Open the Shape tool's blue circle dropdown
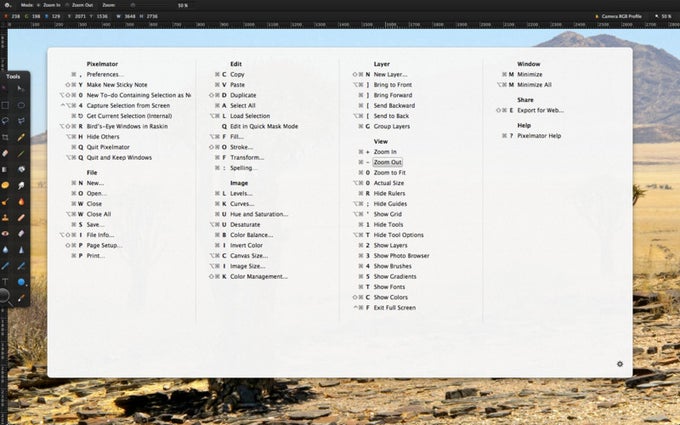Image resolution: width=680 pixels, height=425 pixels. tap(21, 282)
